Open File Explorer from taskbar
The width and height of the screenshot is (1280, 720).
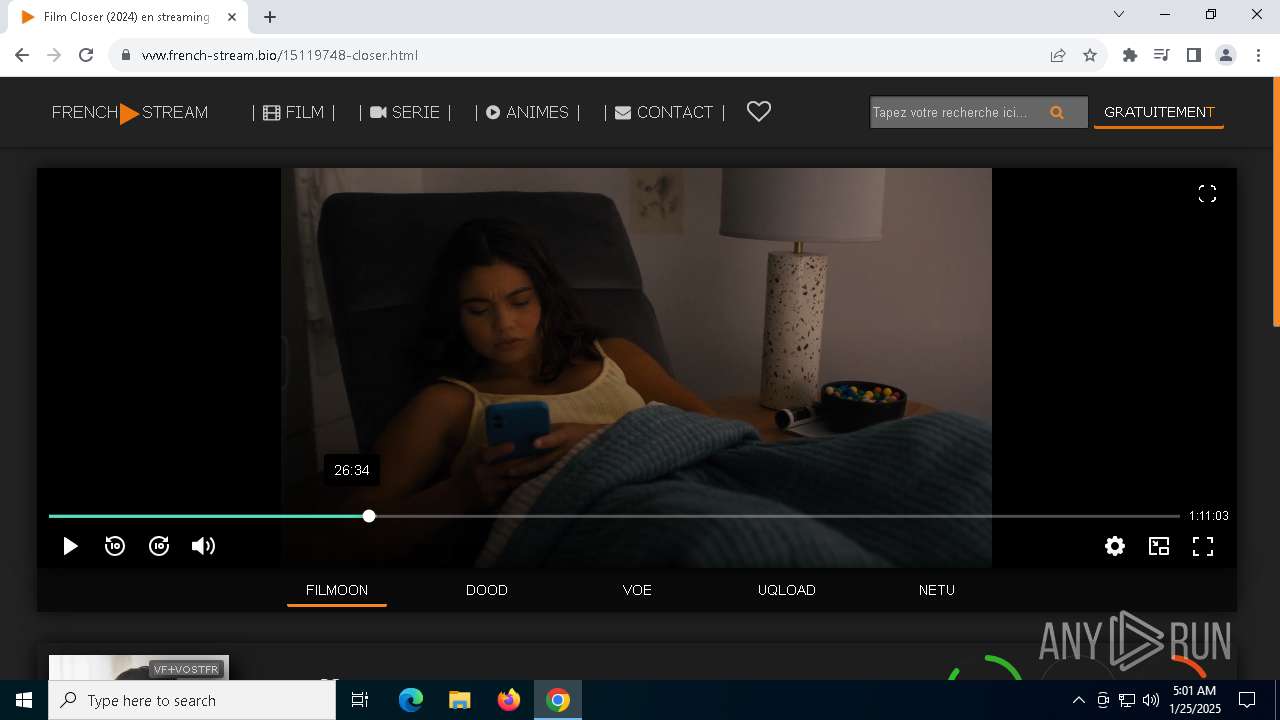click(x=460, y=700)
